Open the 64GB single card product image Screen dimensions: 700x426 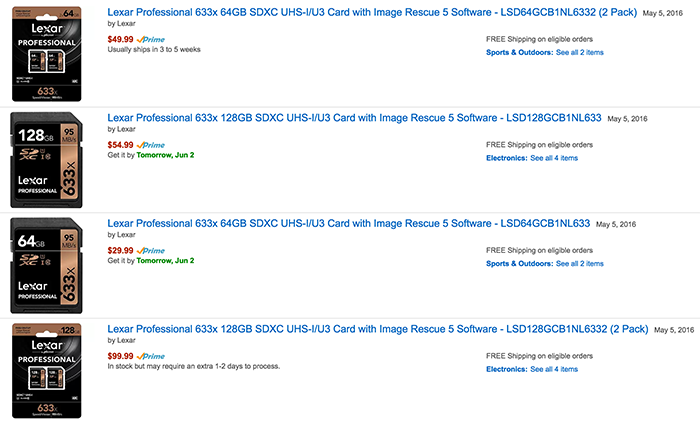[x=46, y=266]
